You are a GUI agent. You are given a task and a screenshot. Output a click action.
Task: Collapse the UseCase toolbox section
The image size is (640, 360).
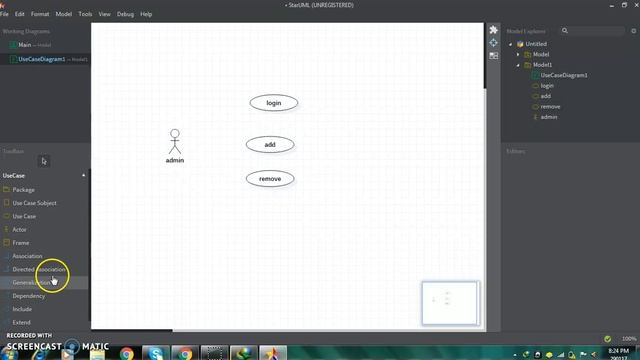click(83, 176)
